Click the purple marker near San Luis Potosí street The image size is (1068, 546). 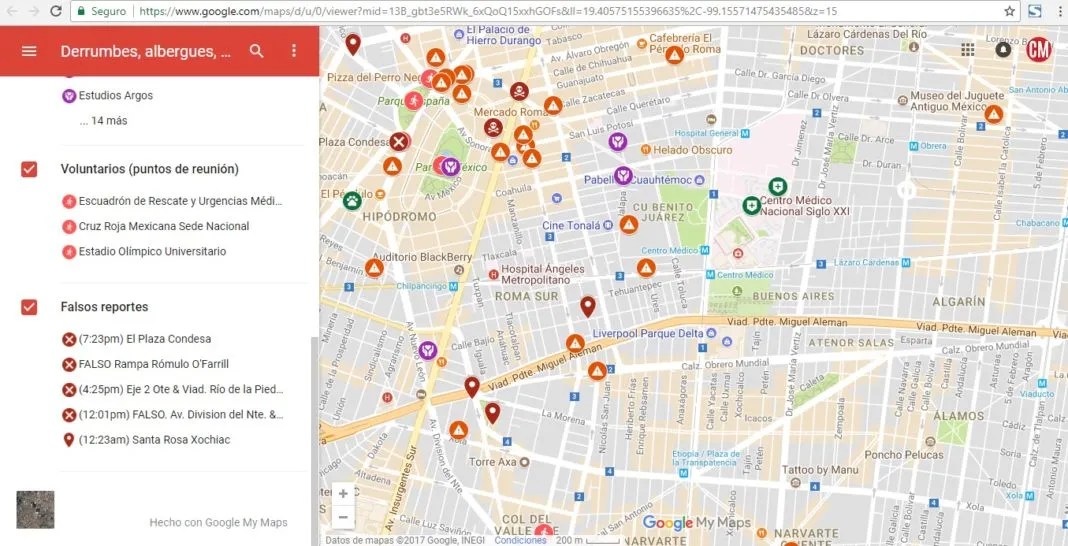pyautogui.click(x=618, y=142)
